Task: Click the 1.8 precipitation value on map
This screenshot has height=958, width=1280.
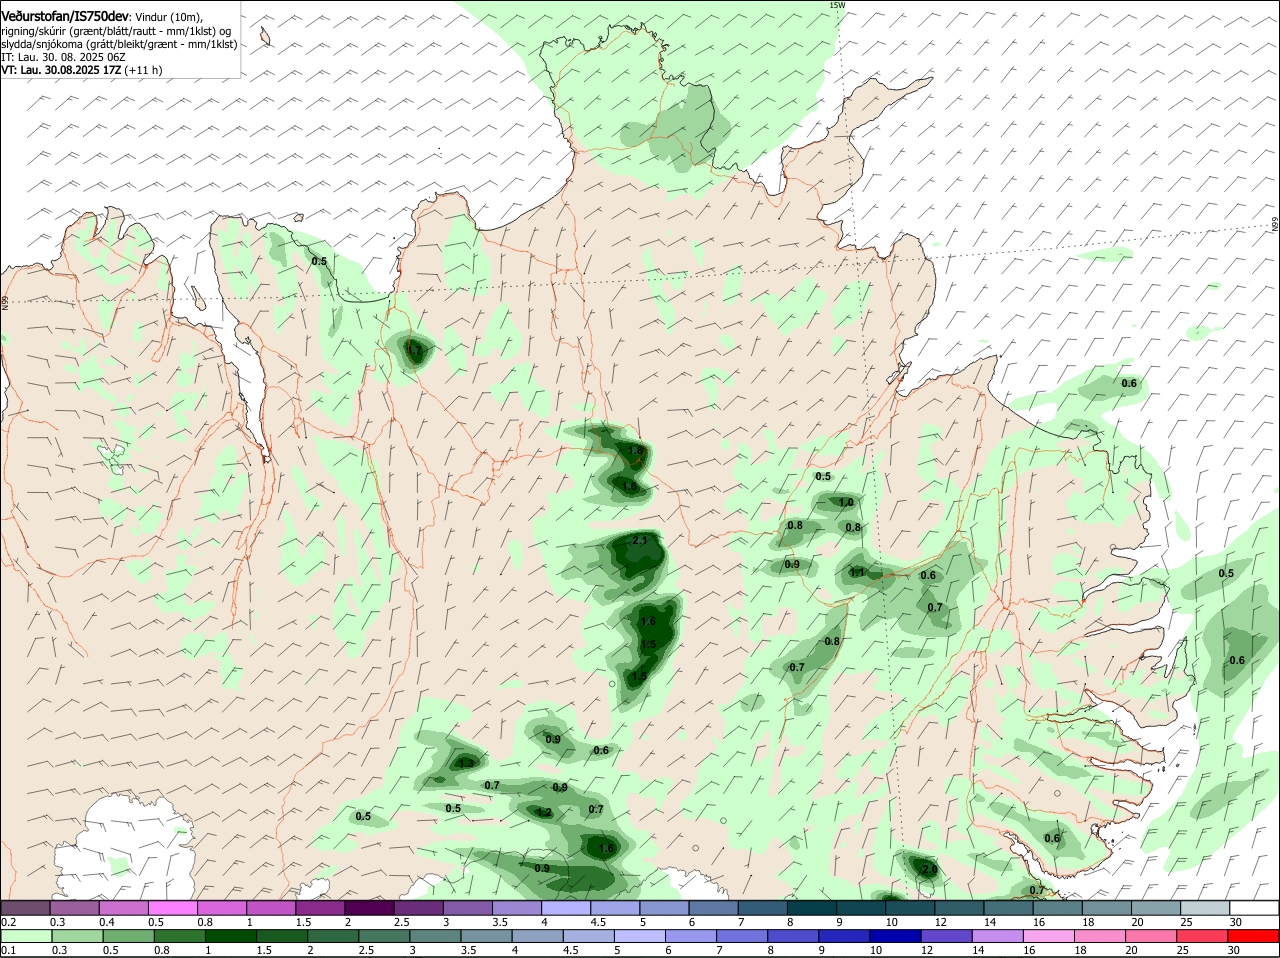Action: (635, 451)
